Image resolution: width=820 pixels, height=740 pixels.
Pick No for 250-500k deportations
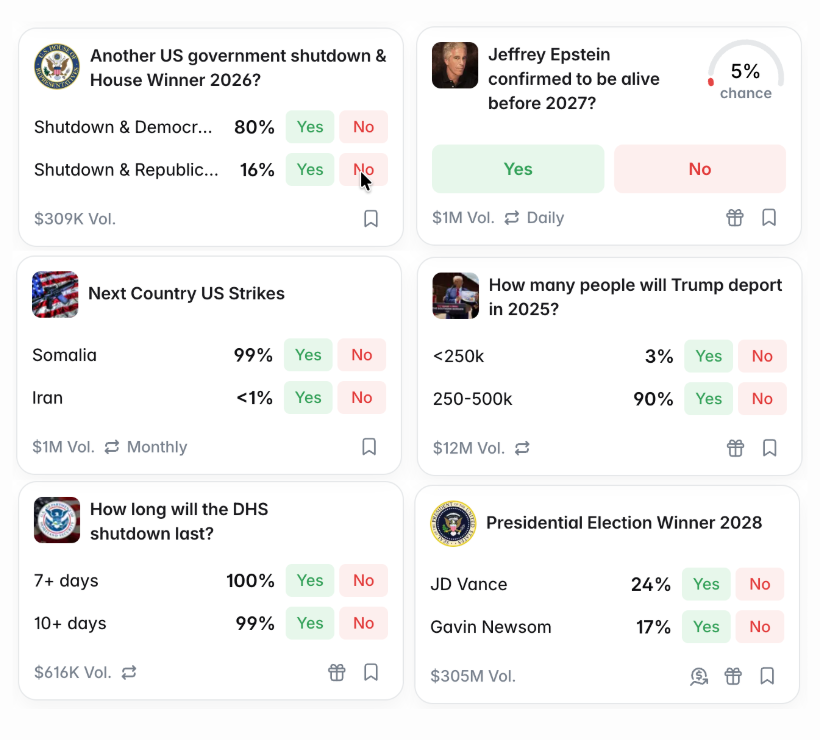click(762, 399)
